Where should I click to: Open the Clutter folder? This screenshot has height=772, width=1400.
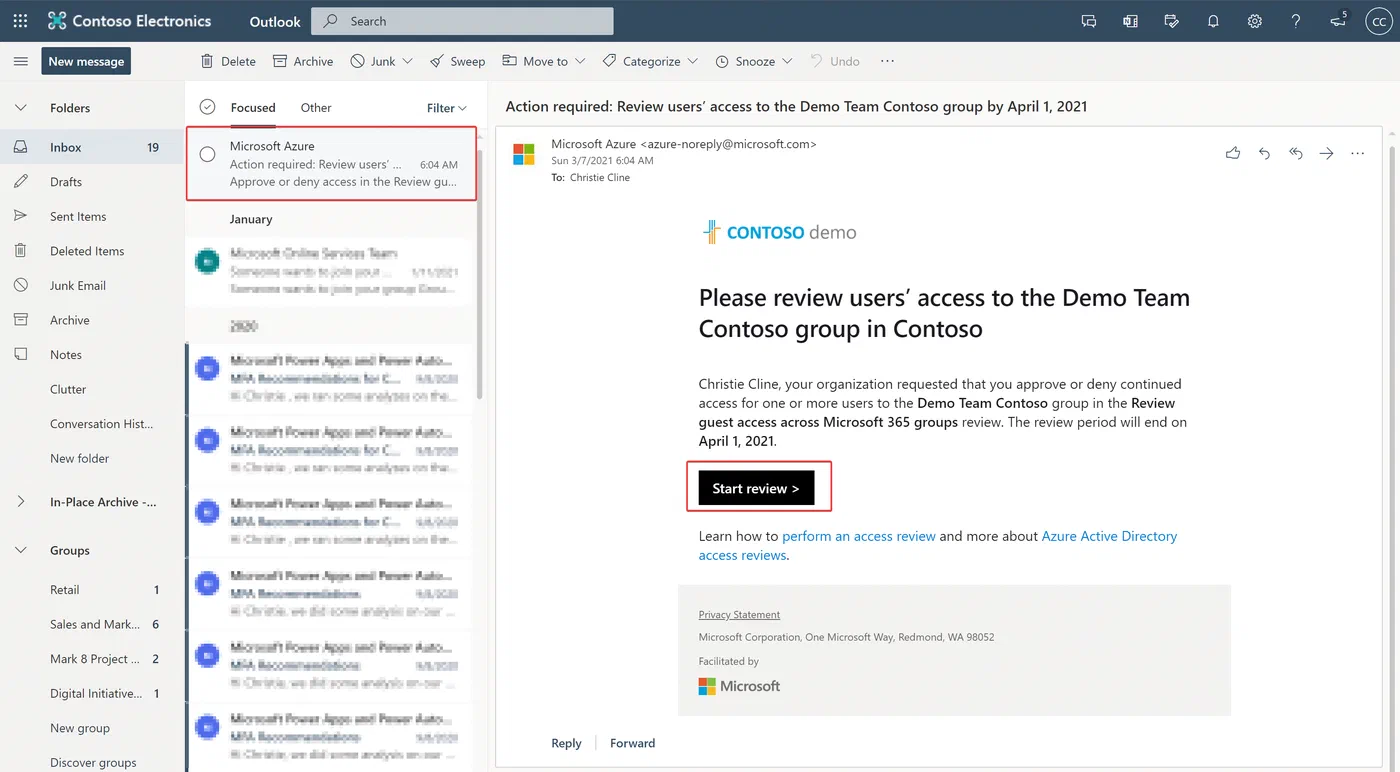[x=92, y=389]
